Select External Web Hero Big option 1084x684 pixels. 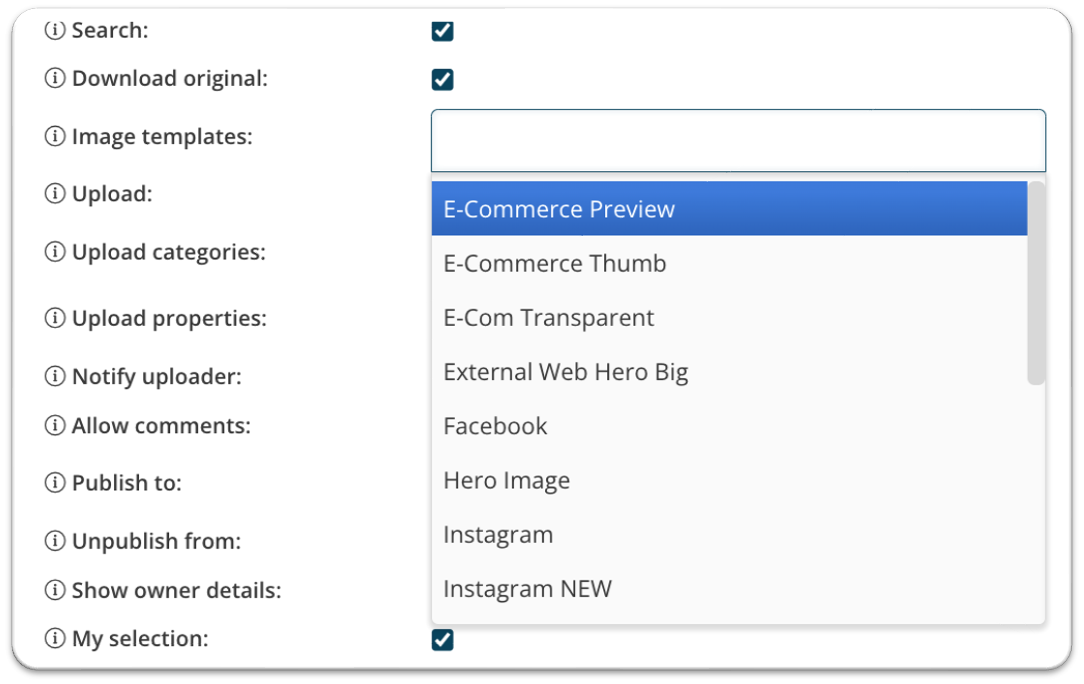tap(729, 372)
